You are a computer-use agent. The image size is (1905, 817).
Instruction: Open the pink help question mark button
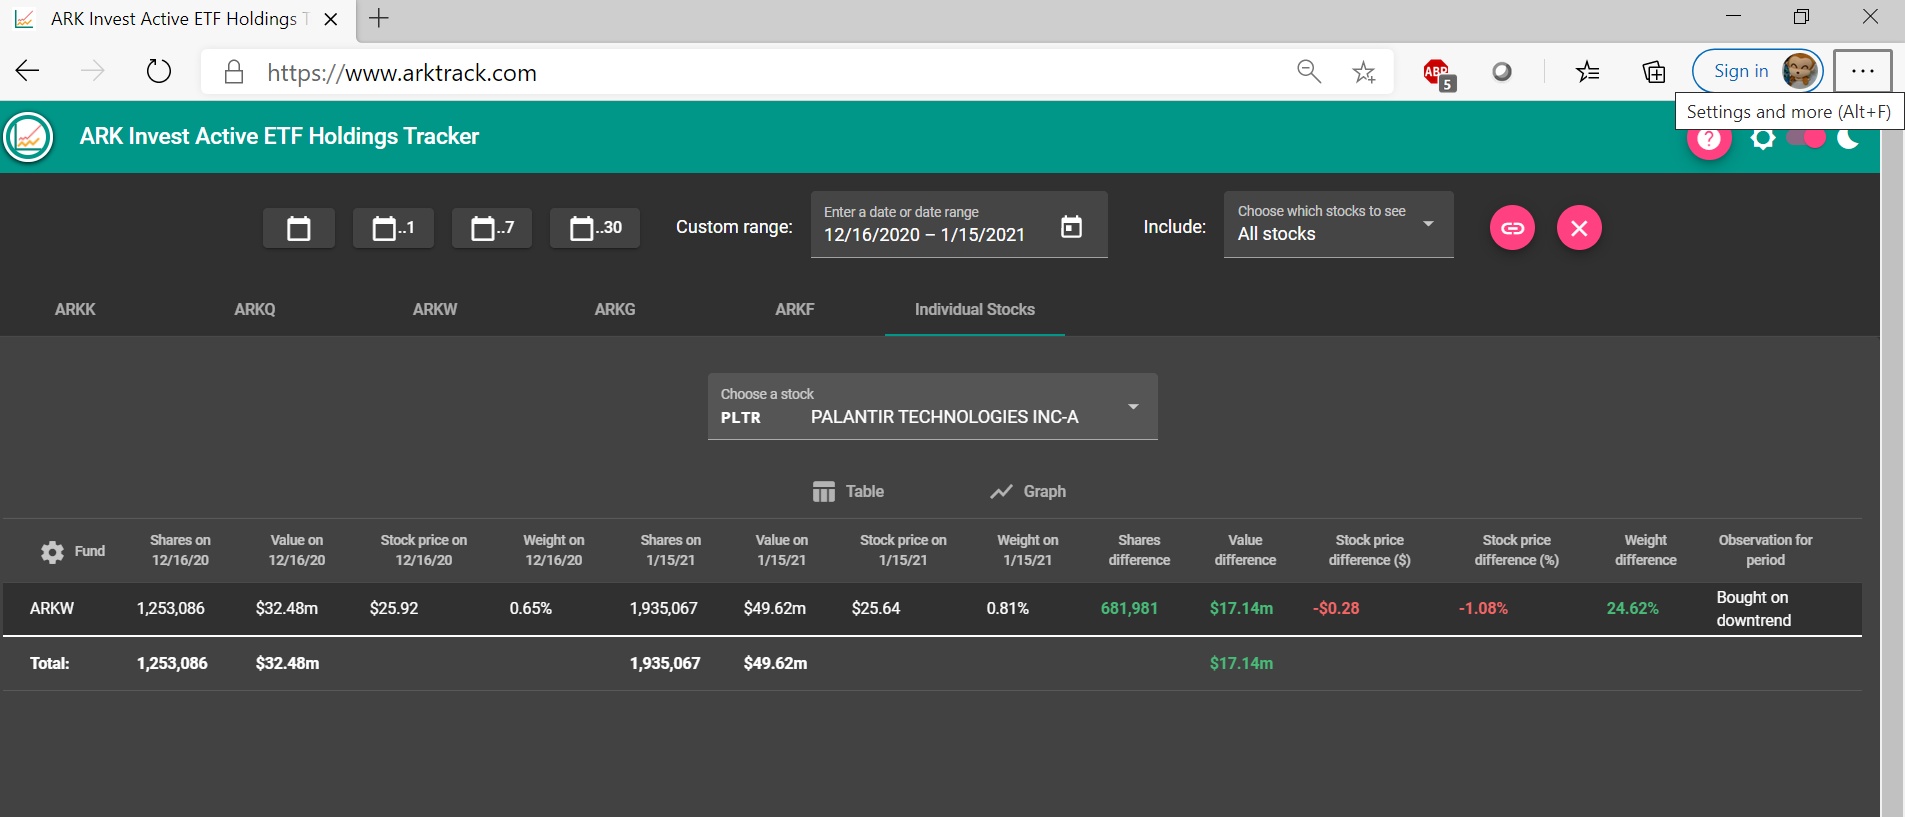[x=1709, y=140]
